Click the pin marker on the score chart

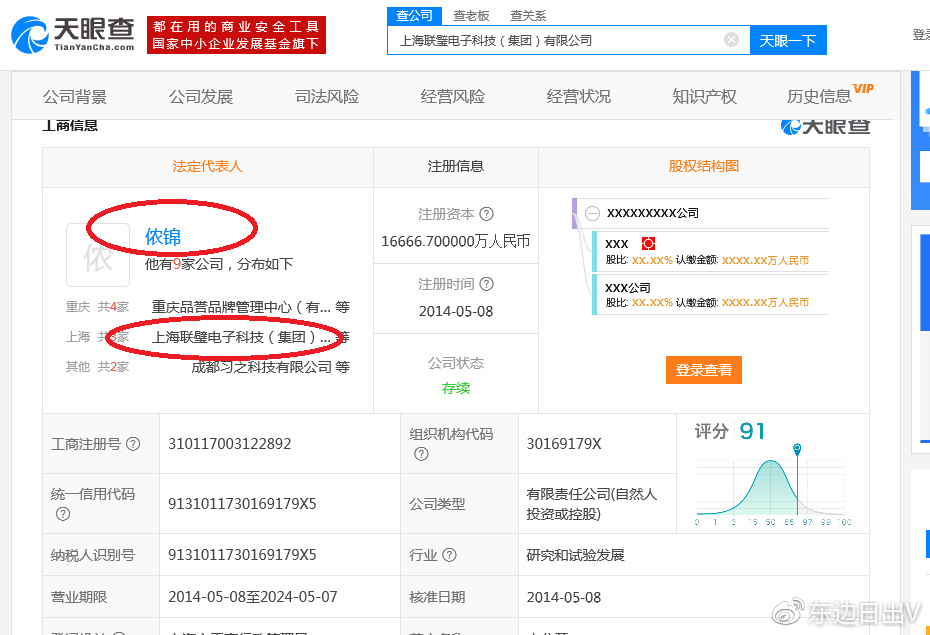click(797, 449)
